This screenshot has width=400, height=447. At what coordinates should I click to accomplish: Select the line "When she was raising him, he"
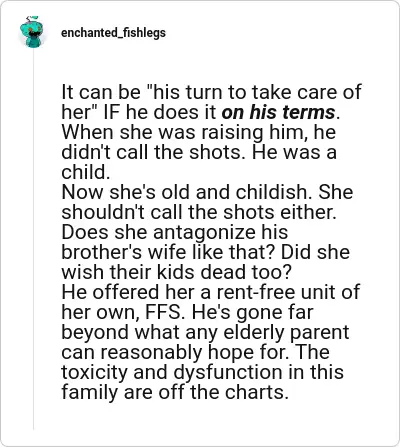click(199, 132)
